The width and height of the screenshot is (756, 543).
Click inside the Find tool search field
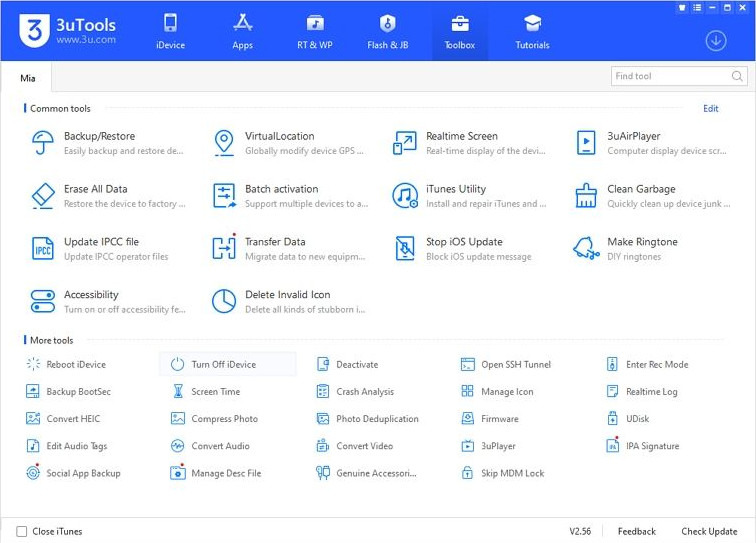(x=670, y=76)
